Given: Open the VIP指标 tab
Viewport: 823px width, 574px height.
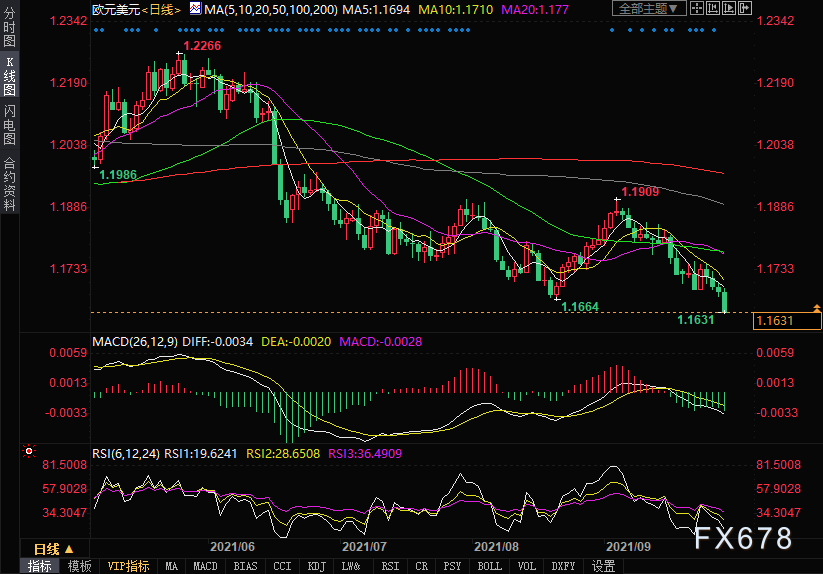Looking at the screenshot, I should [x=129, y=566].
